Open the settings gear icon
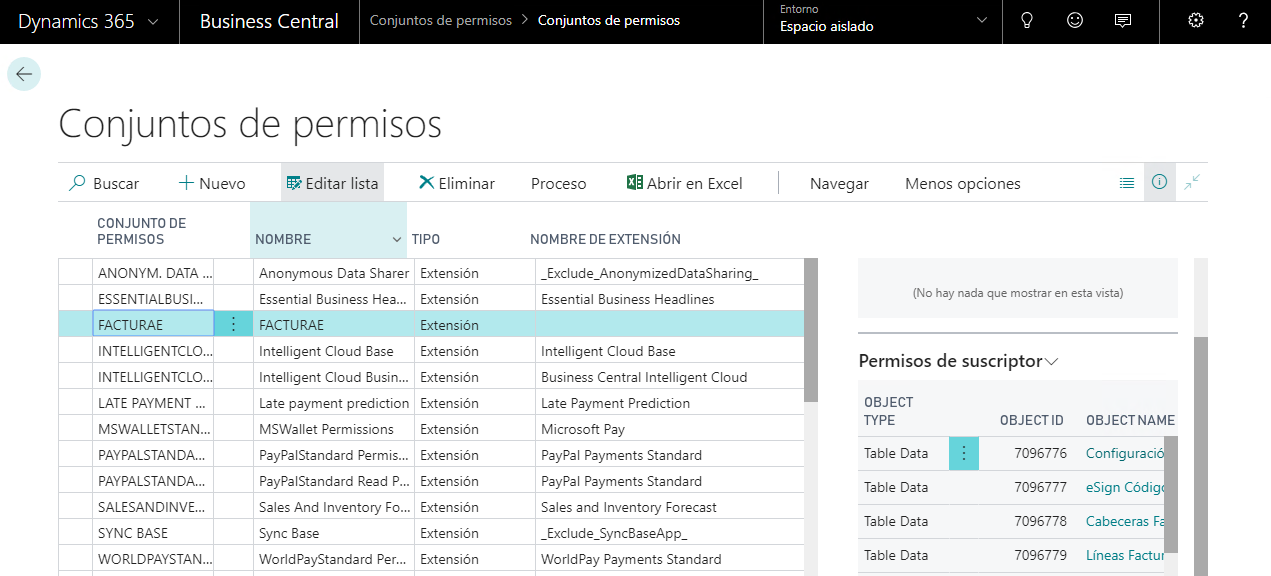The image size is (1271, 576). (1195, 20)
